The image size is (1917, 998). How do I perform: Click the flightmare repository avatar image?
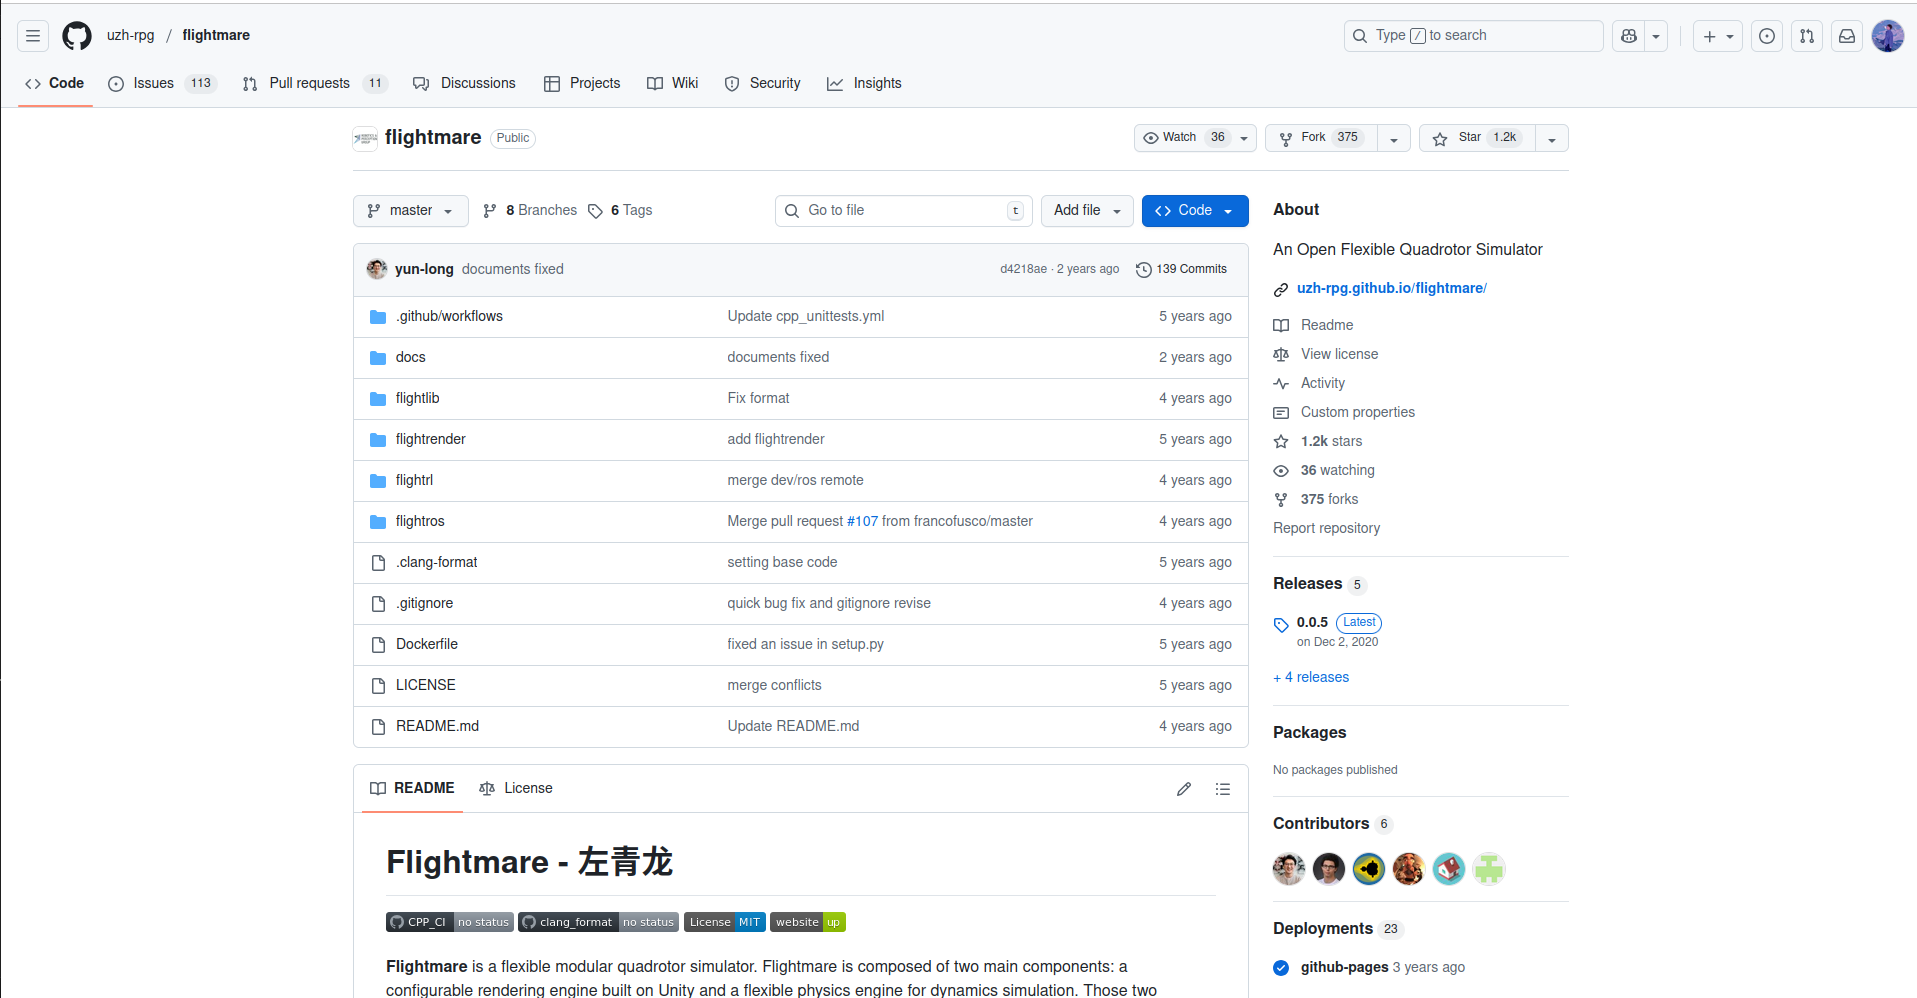pyautogui.click(x=365, y=138)
